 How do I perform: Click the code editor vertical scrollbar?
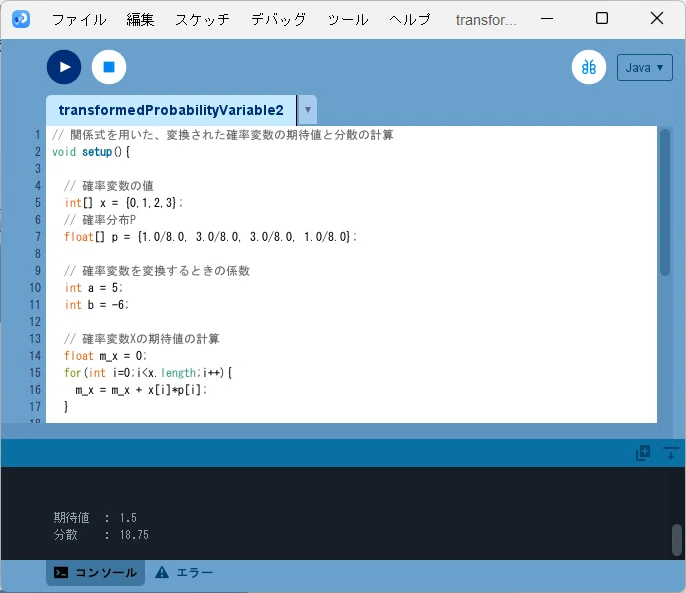coord(665,202)
